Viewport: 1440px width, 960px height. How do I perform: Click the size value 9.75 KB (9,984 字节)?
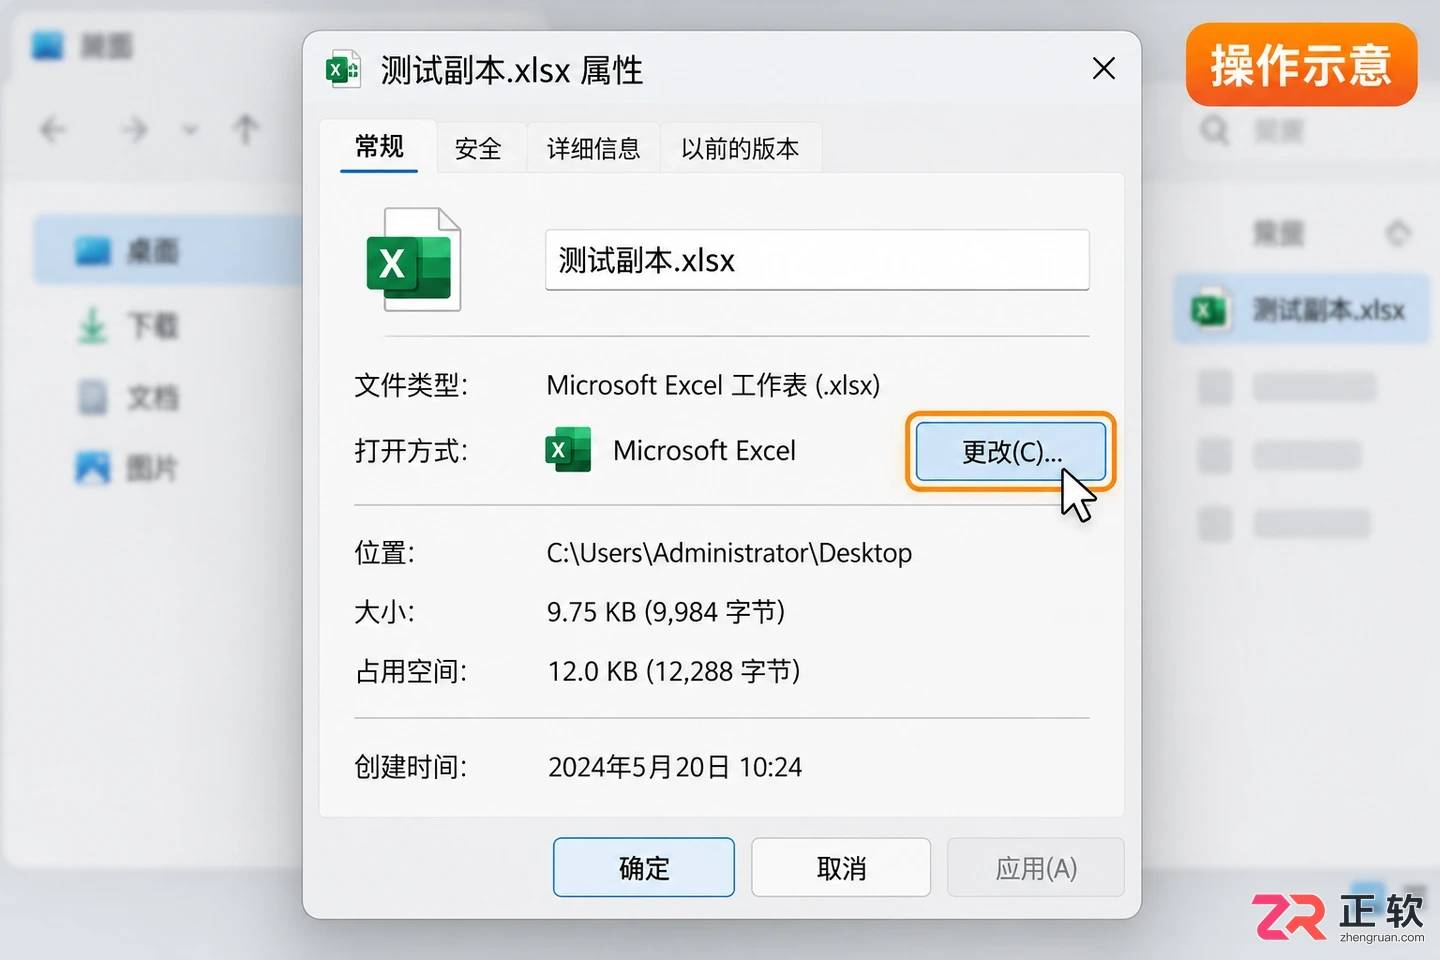coord(666,611)
